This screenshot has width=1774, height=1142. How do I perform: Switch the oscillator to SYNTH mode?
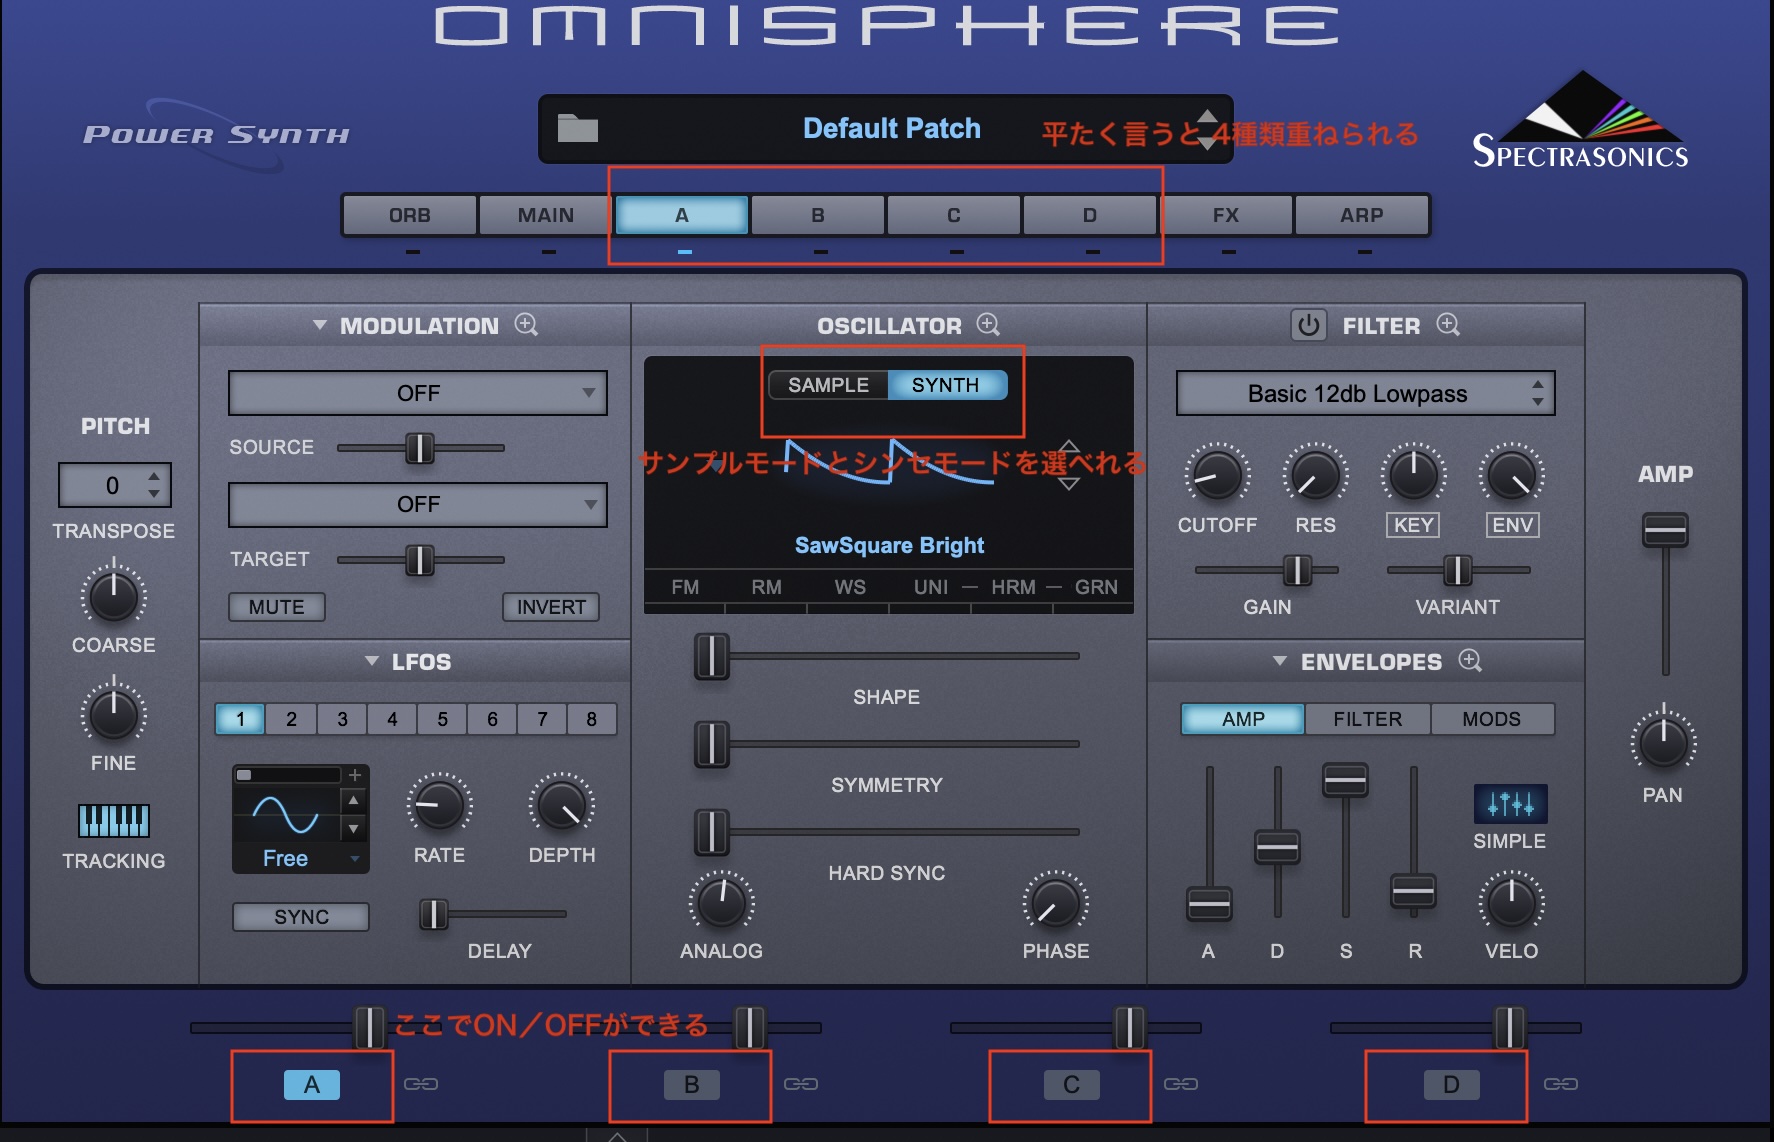point(946,385)
